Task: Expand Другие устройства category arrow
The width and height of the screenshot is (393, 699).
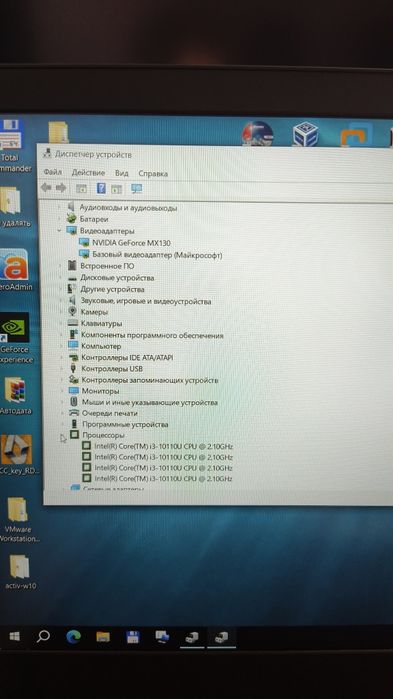Action: [x=60, y=289]
